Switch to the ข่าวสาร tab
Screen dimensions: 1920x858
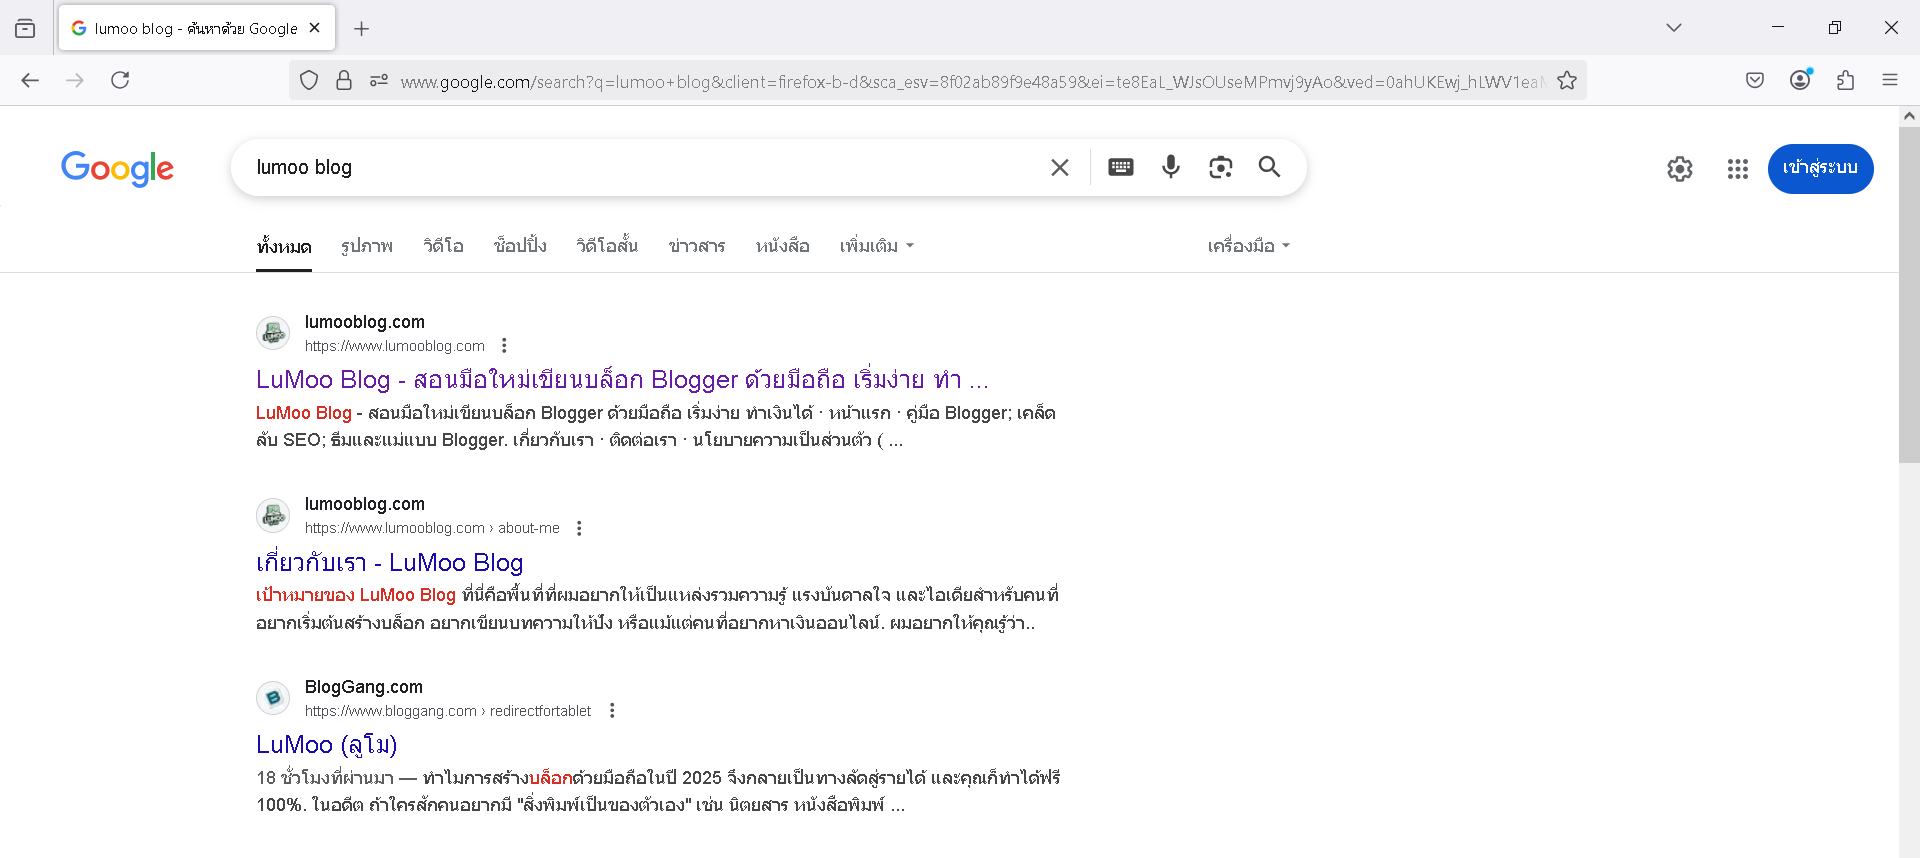[697, 246]
